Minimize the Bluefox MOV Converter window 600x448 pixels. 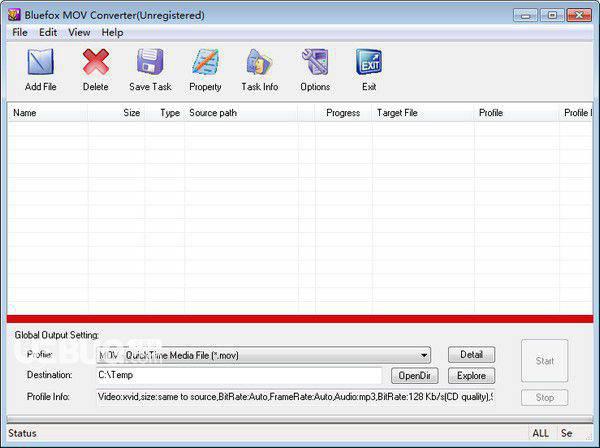525,16
